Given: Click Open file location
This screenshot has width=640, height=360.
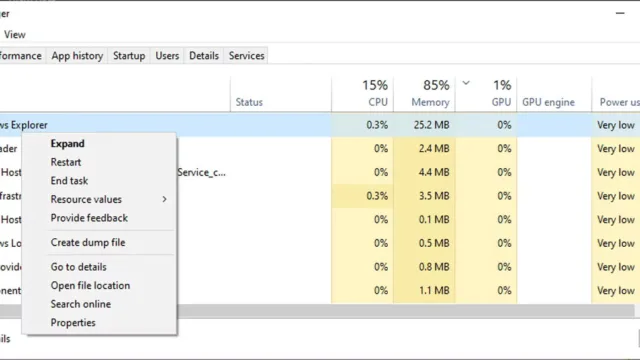Looking at the screenshot, I should pos(90,285).
